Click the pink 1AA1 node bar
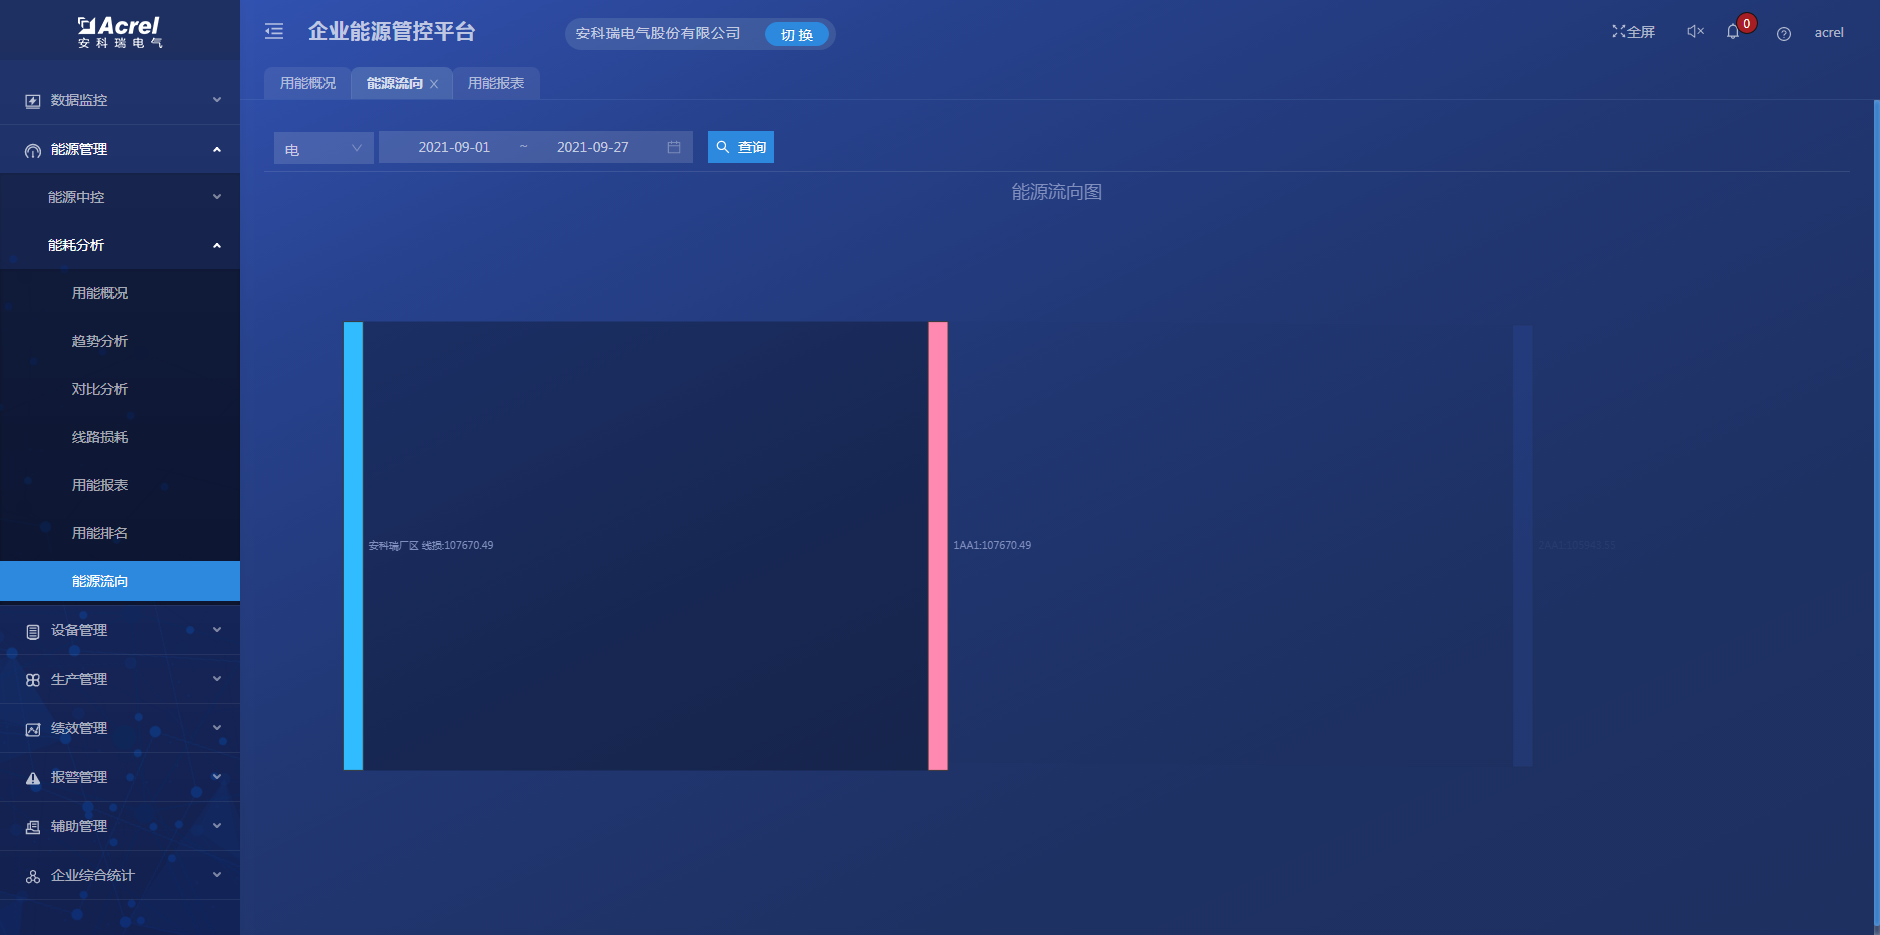The image size is (1880, 935). tap(937, 545)
